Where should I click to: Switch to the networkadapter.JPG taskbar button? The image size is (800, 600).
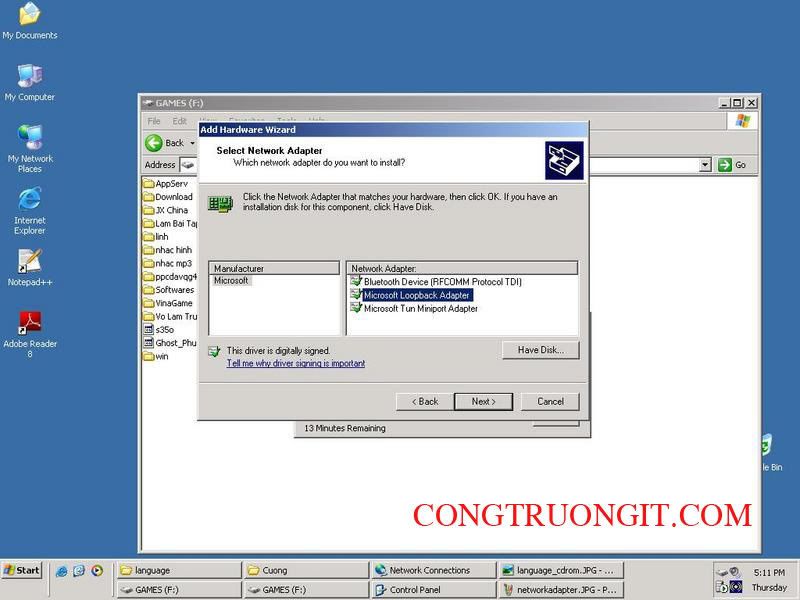click(x=561, y=590)
